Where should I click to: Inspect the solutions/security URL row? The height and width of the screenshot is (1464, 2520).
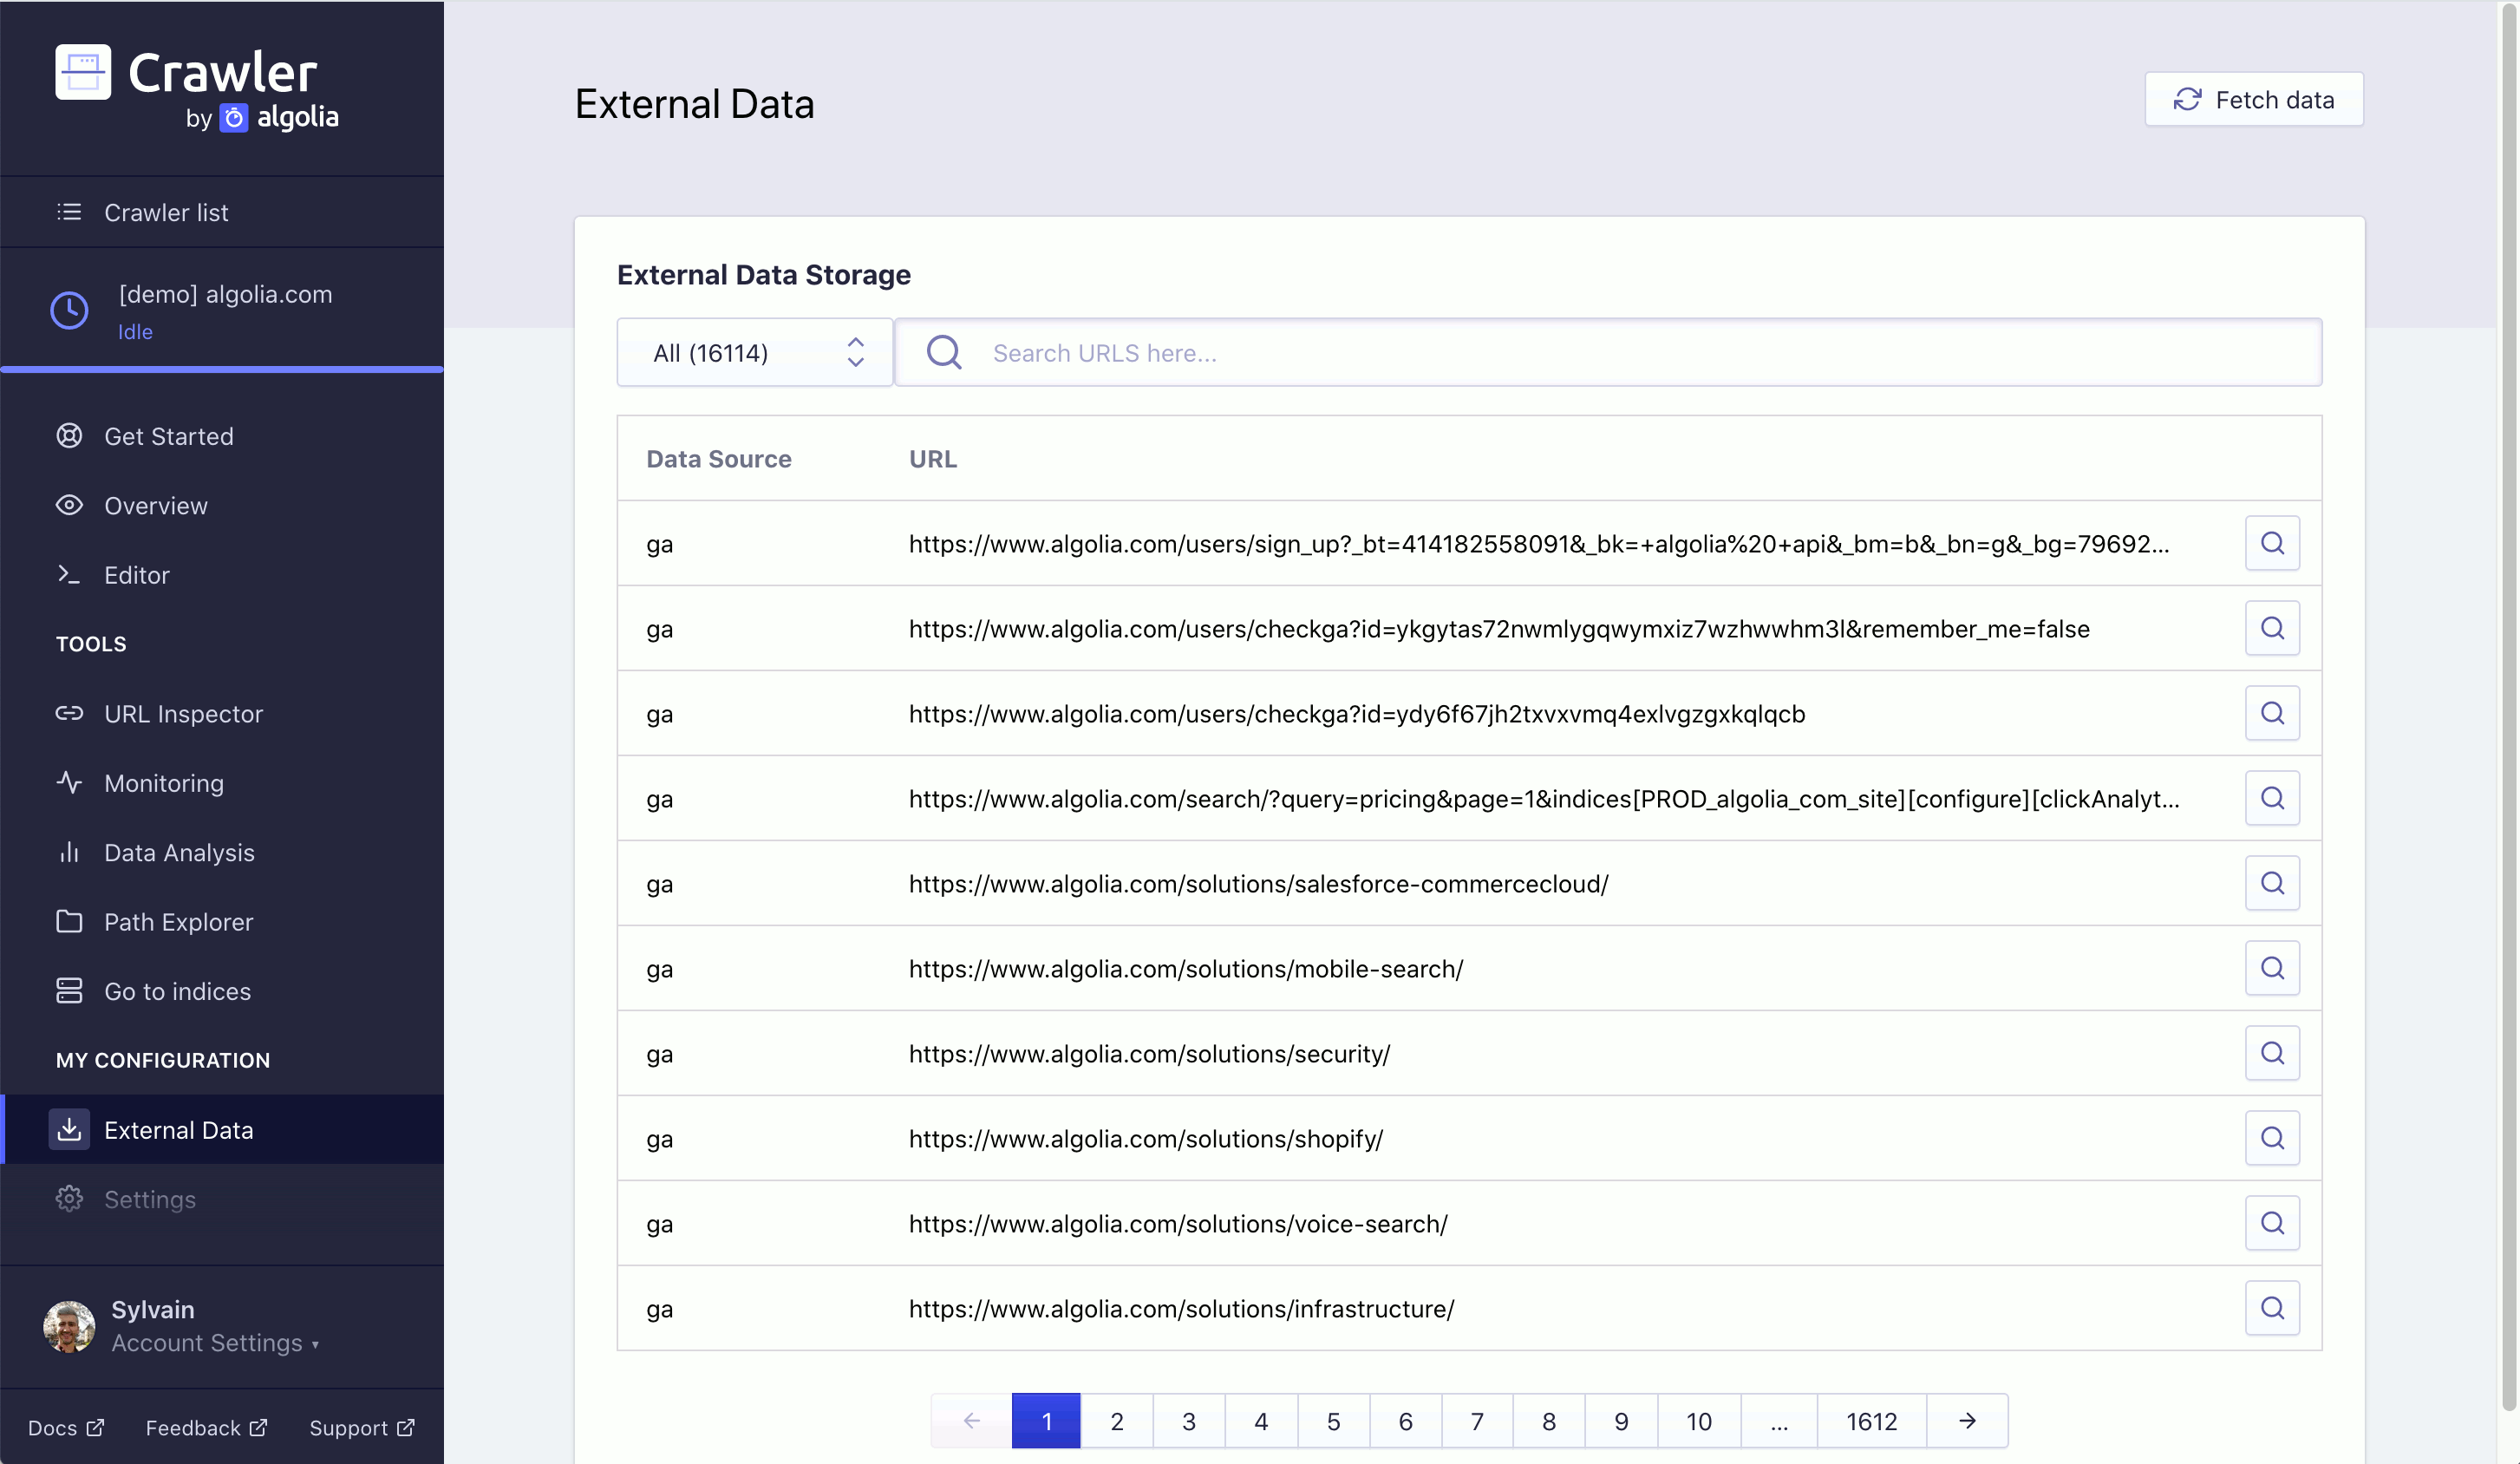pos(2272,1053)
